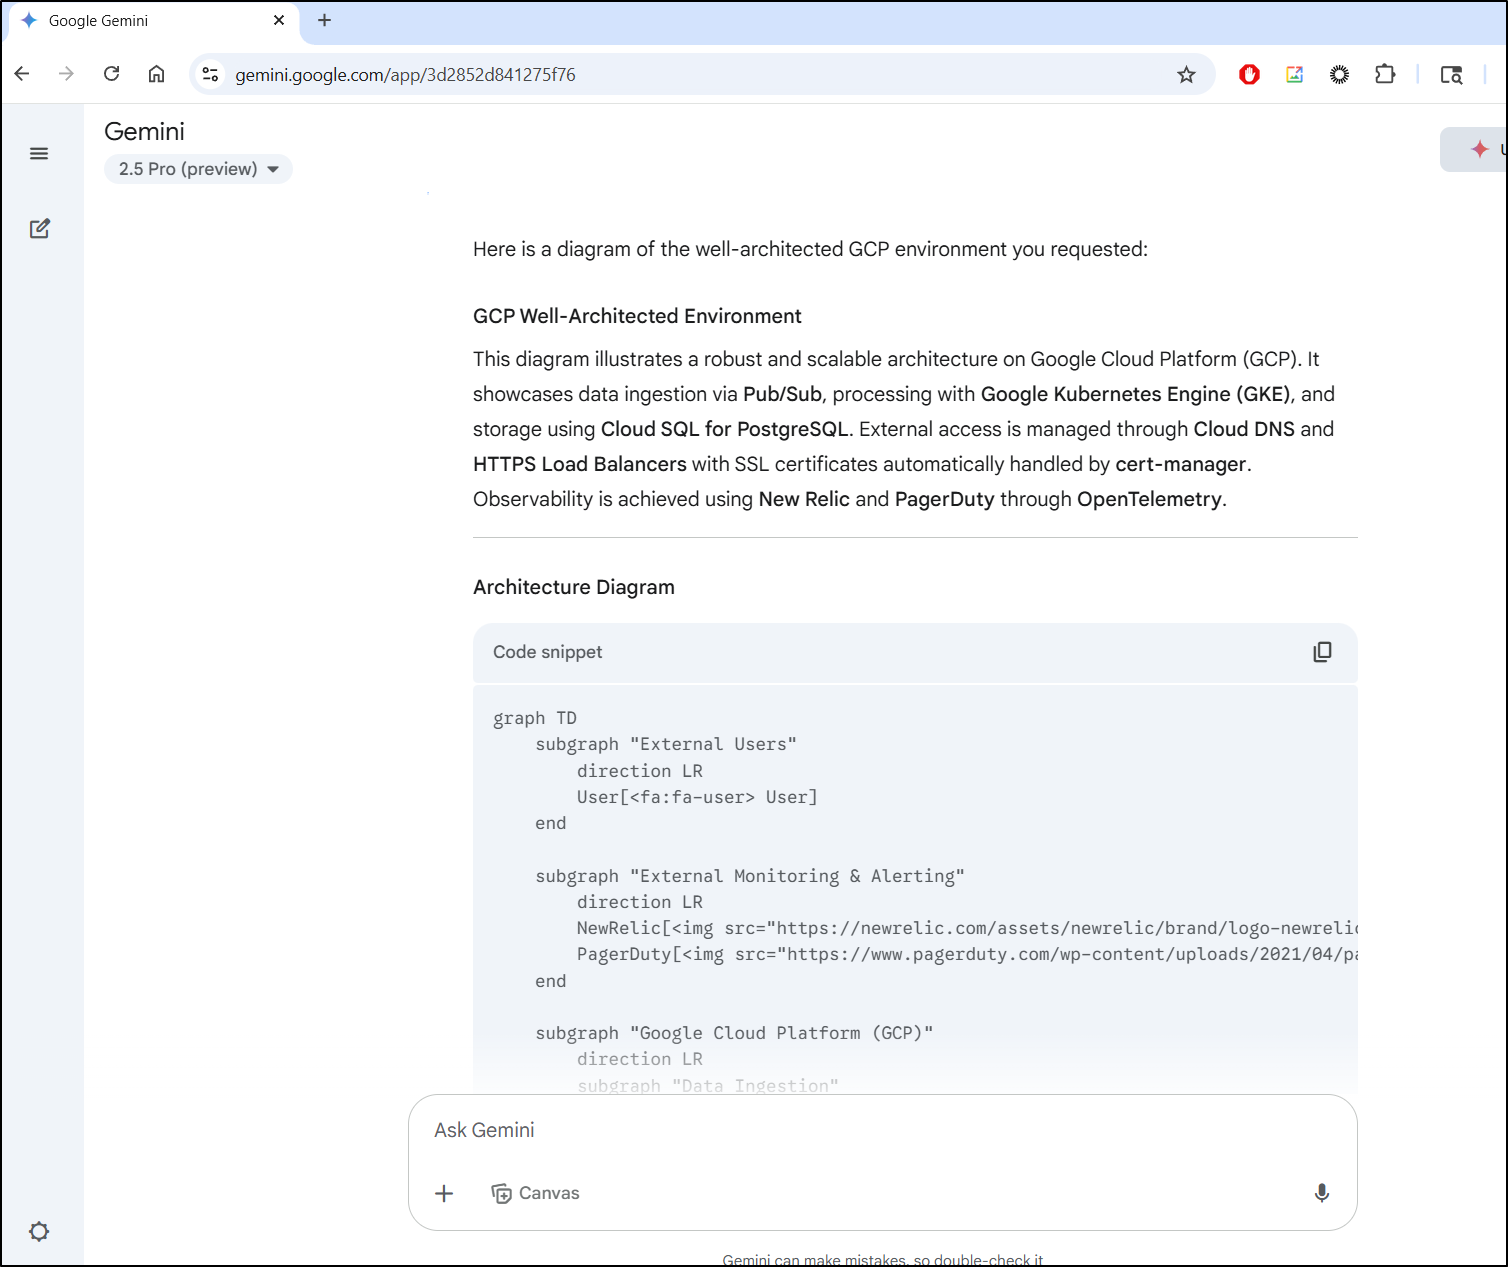The width and height of the screenshot is (1508, 1267).
Task: Open Settings gear in sidebar
Action: 39,1231
